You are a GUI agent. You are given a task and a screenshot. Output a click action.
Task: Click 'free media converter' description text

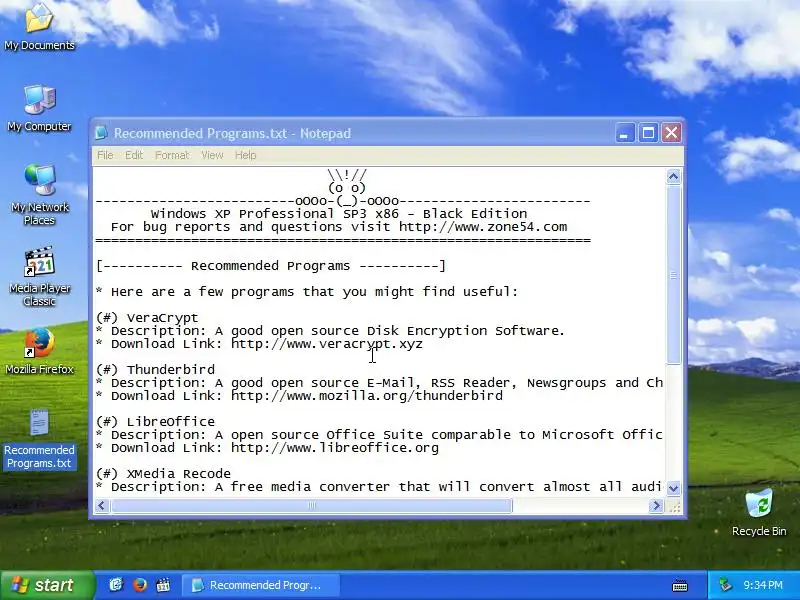310,487
